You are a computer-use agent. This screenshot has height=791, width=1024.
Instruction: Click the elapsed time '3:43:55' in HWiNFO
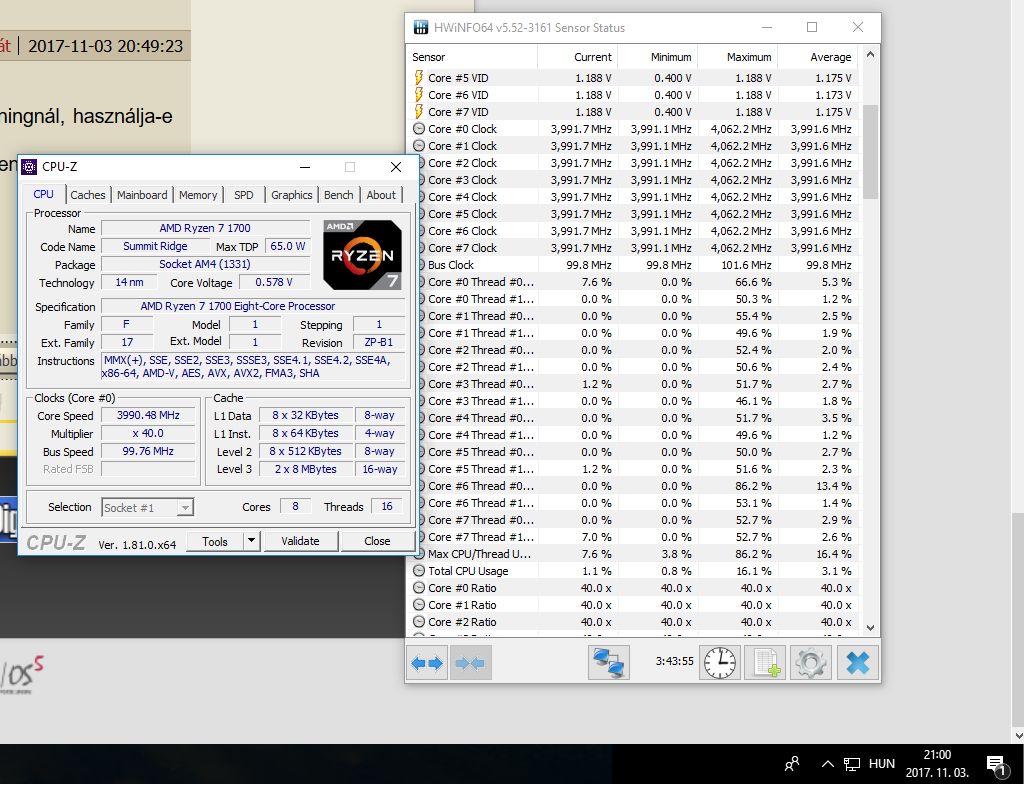point(675,661)
